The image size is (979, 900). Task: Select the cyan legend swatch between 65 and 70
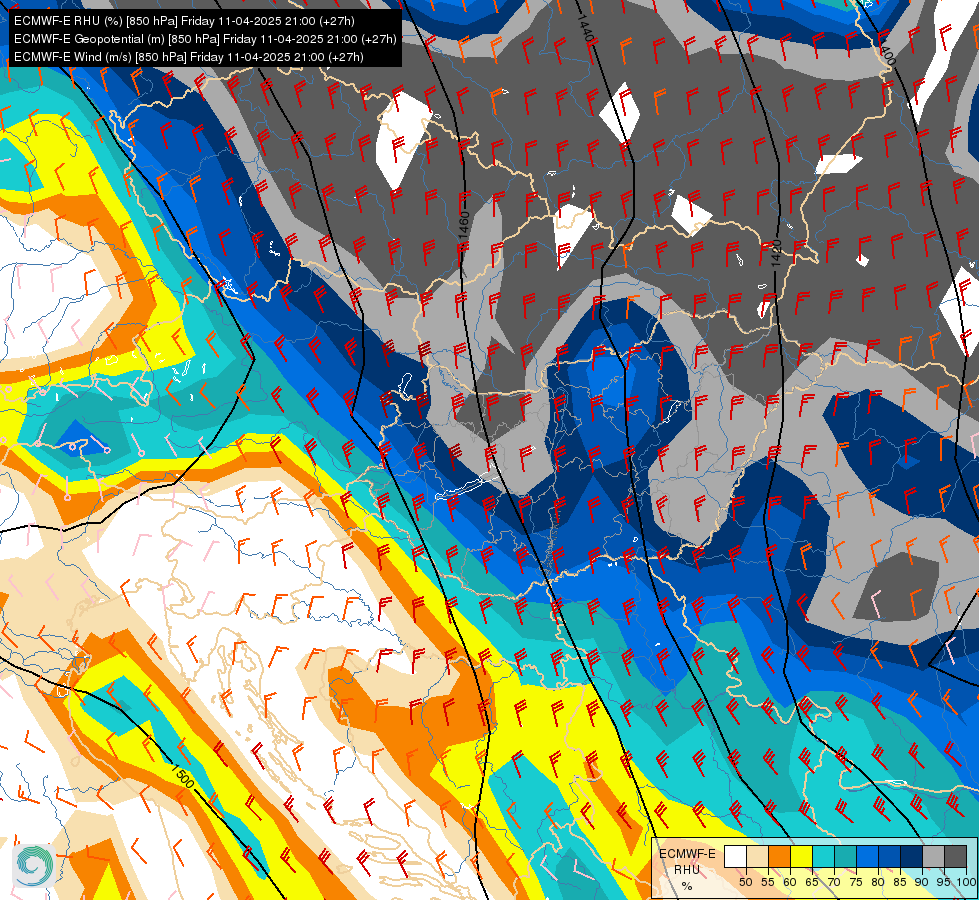[824, 856]
